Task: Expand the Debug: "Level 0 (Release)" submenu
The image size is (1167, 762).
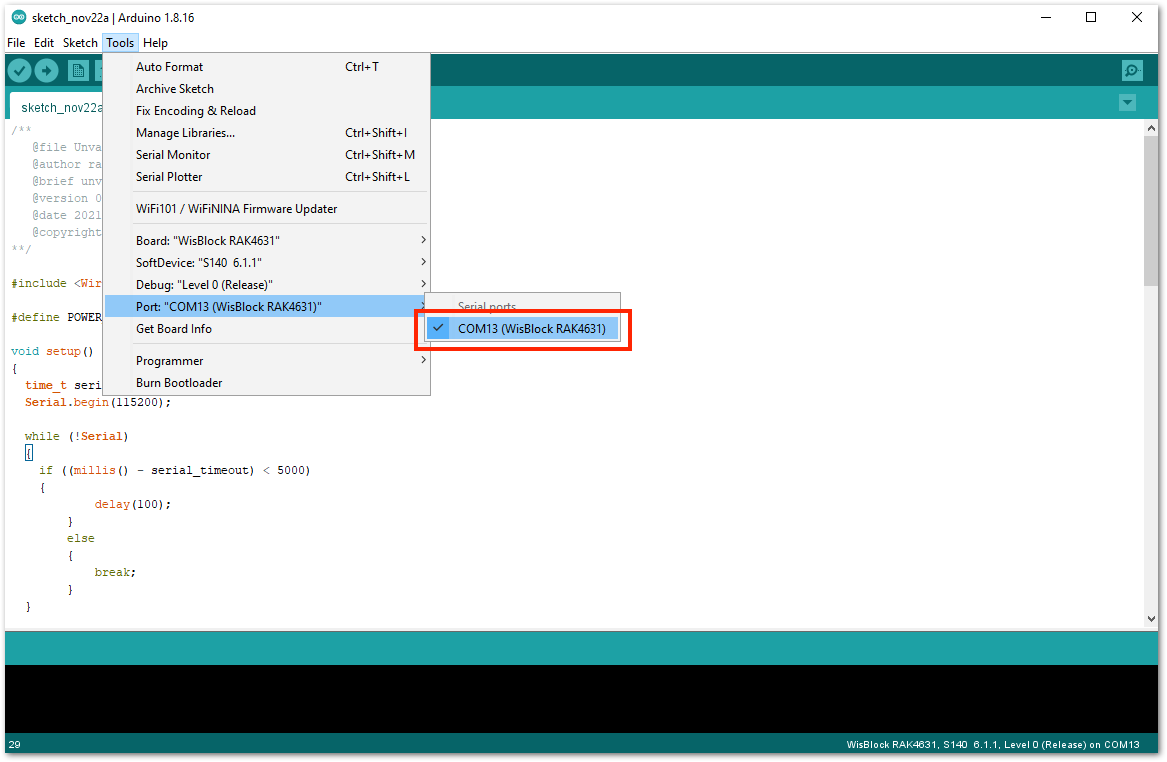Action: (x=266, y=285)
